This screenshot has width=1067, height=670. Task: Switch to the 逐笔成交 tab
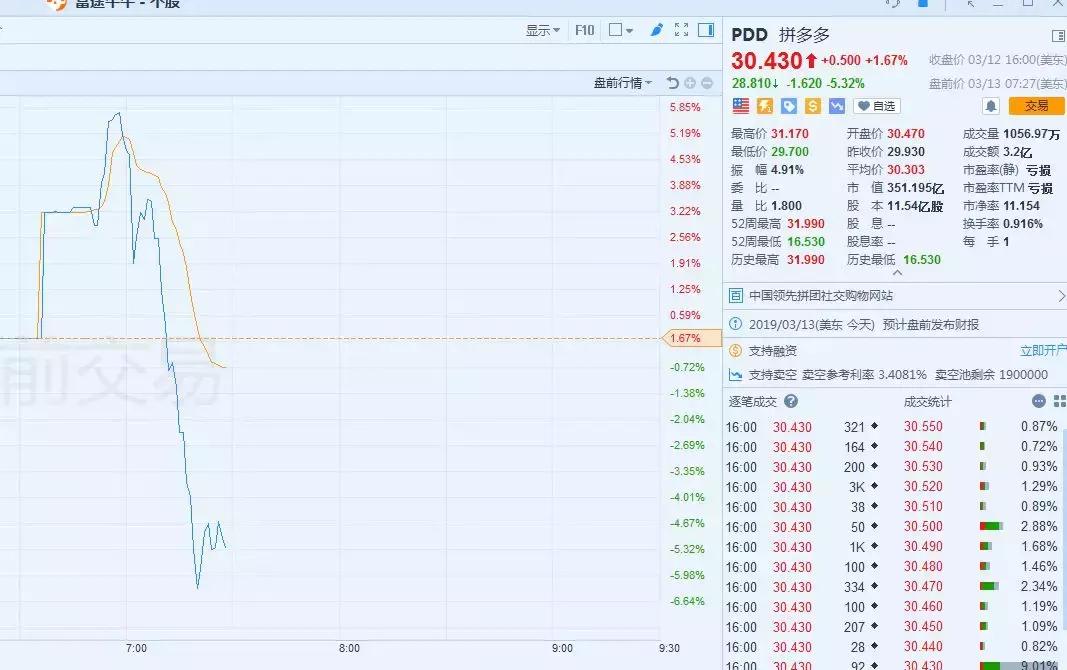coord(752,401)
